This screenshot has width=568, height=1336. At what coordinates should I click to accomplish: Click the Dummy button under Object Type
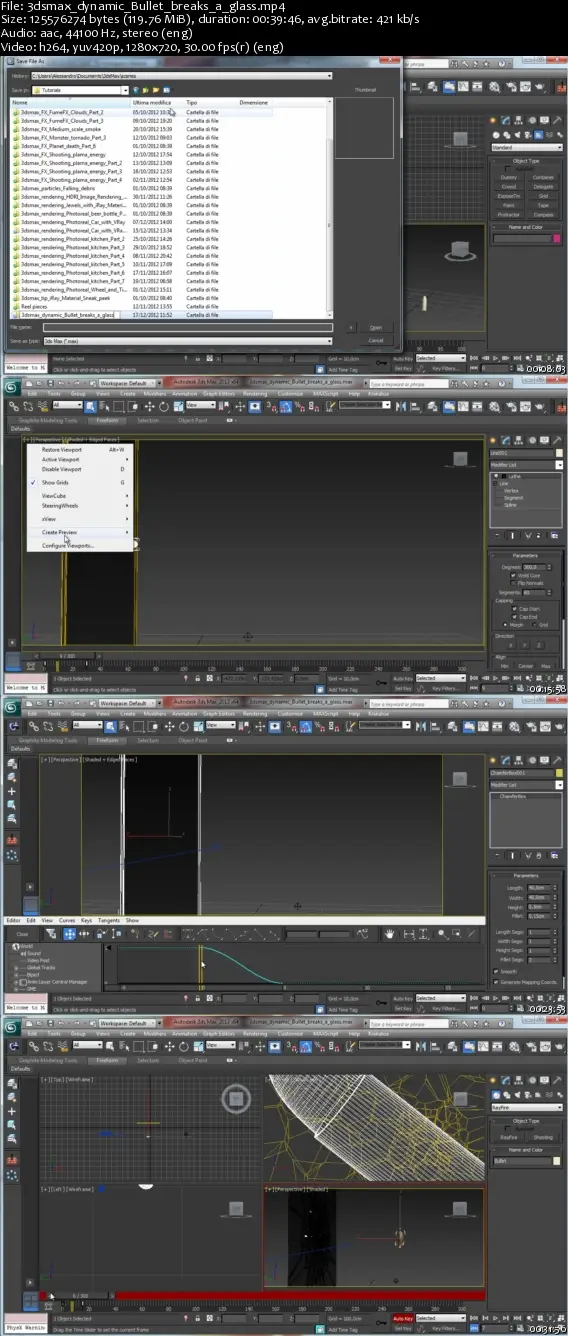pos(508,177)
